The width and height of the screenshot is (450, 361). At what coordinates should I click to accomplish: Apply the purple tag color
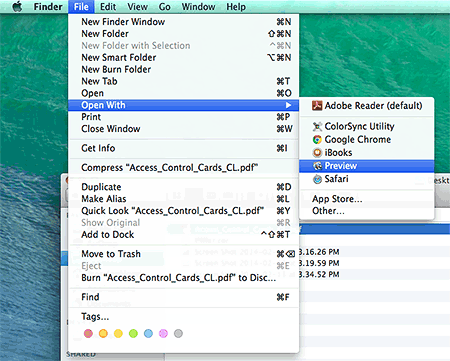click(x=163, y=333)
